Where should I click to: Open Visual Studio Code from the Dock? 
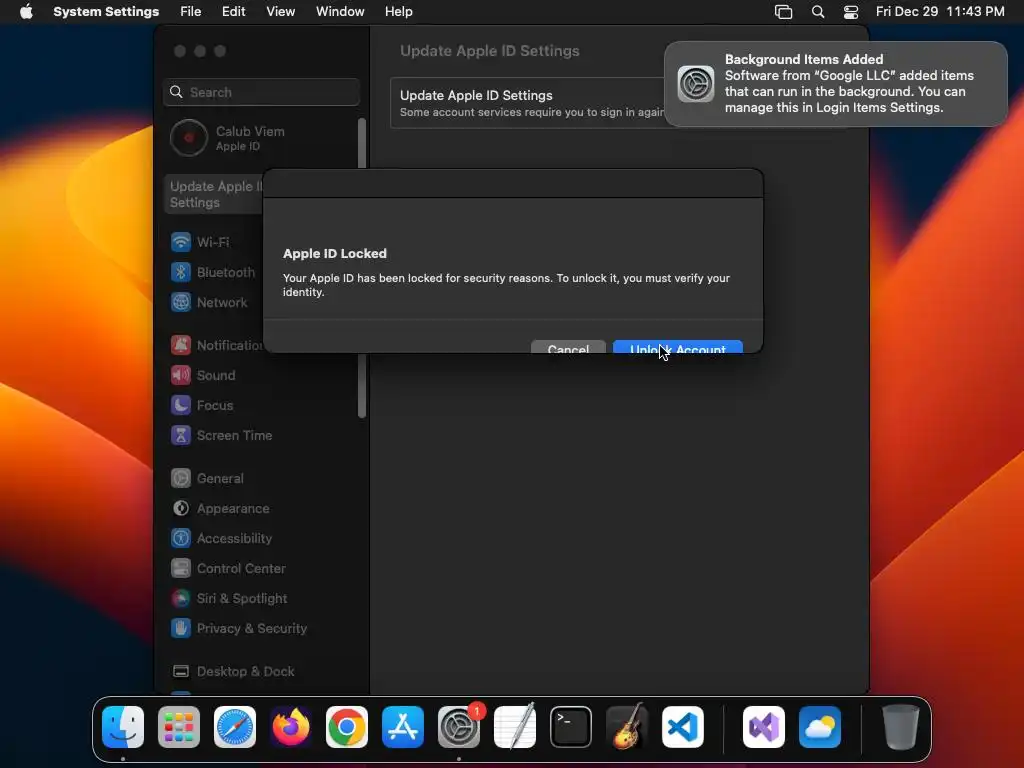[x=683, y=726]
